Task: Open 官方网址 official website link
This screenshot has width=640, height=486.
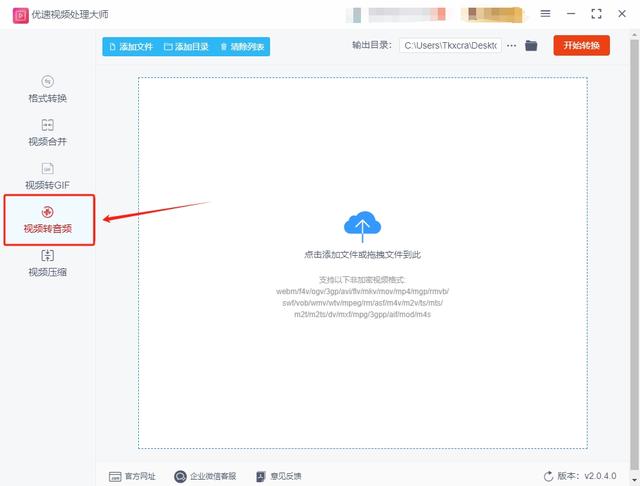Action: (132, 476)
